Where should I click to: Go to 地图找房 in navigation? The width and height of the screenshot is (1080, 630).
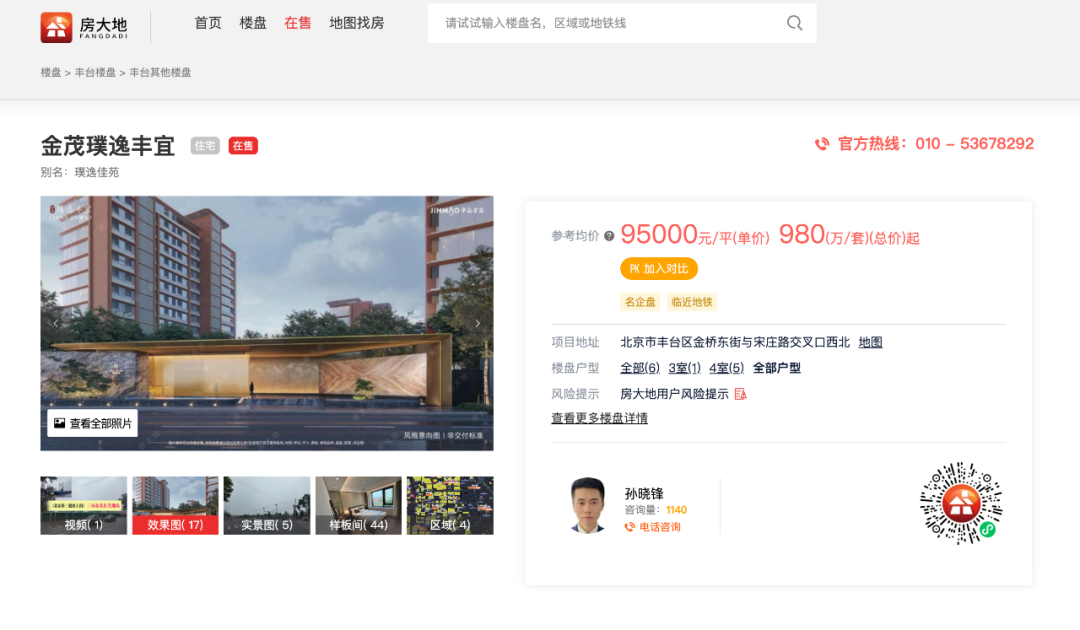356,23
